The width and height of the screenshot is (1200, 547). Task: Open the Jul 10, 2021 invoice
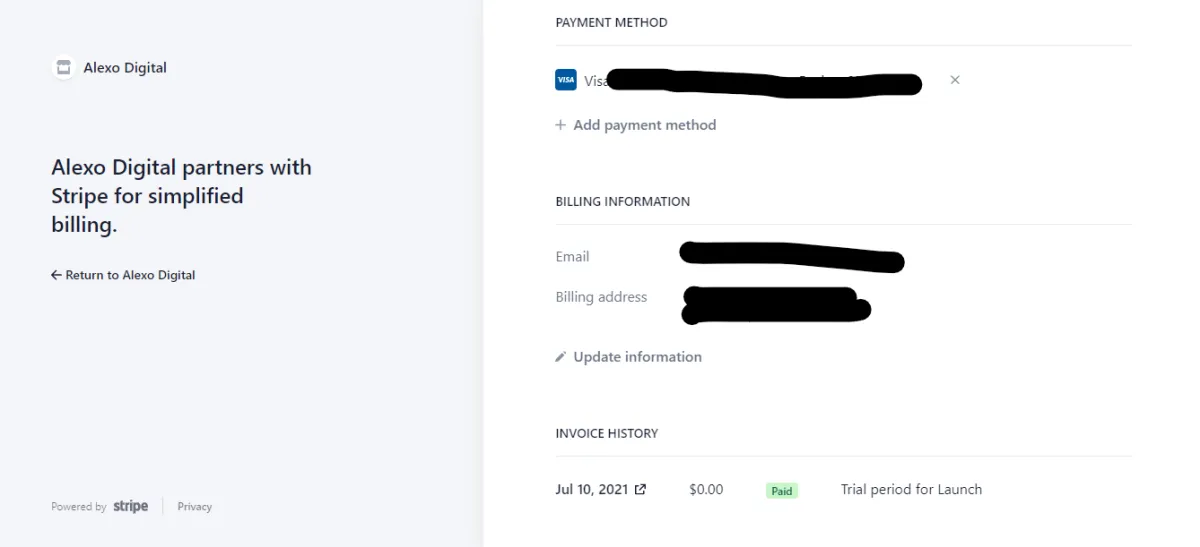[592, 489]
